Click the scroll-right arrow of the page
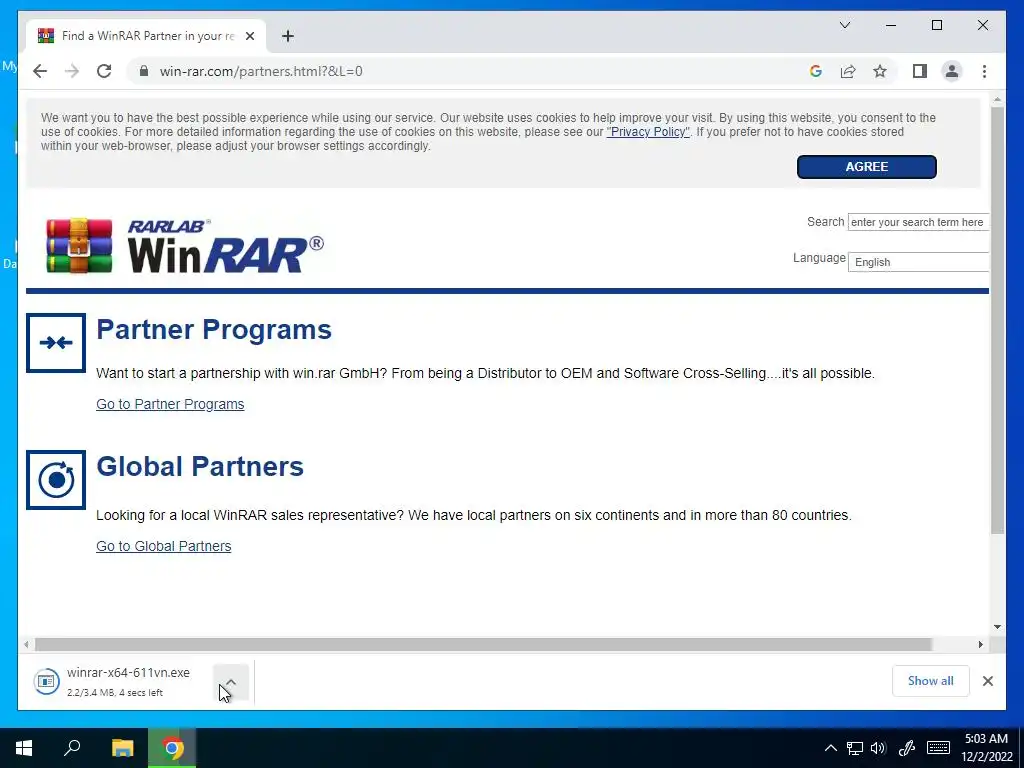Screen dimensions: 1024x768 click(980, 645)
